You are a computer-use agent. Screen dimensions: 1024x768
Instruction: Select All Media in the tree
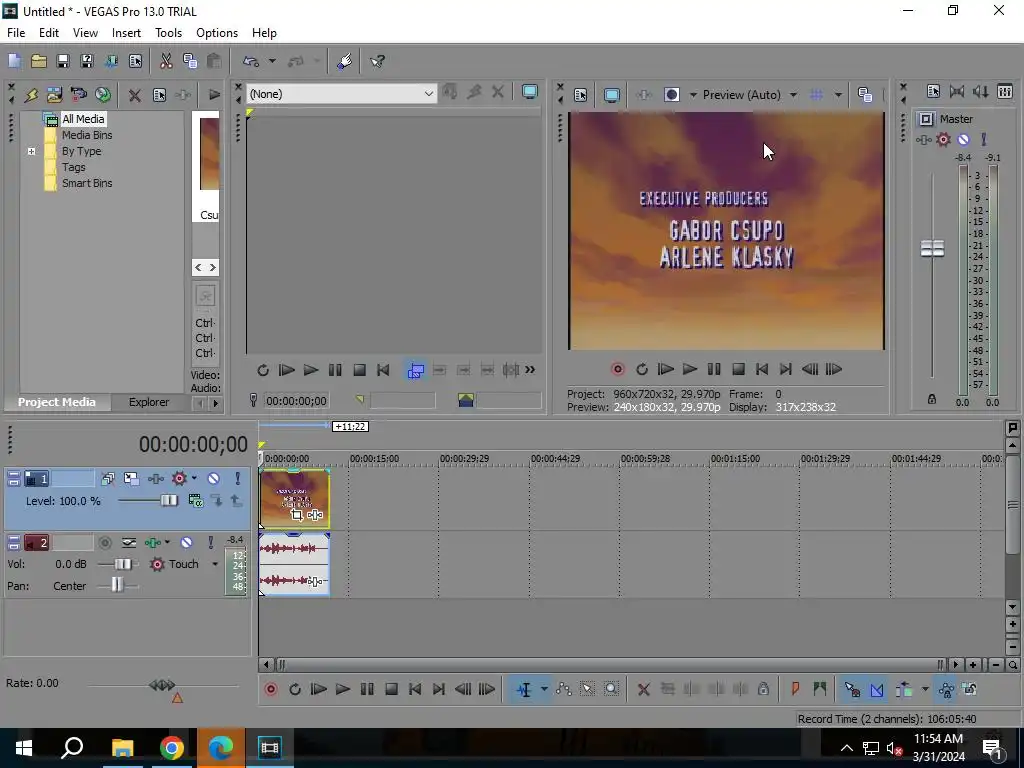pyautogui.click(x=83, y=119)
